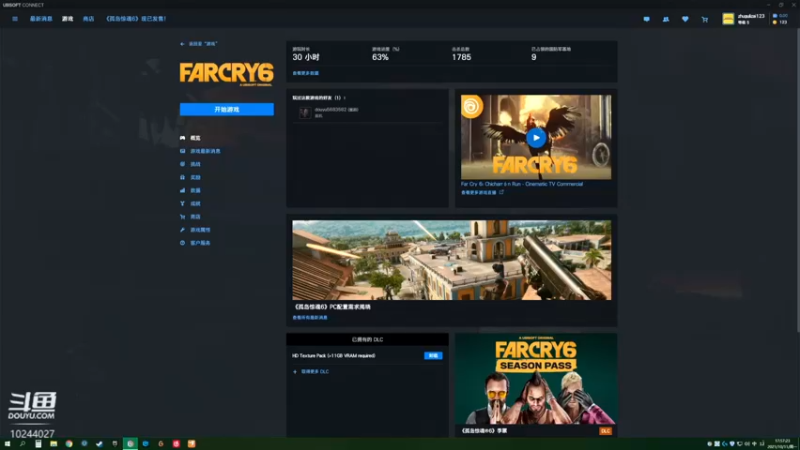Open the Windows Start button
The image size is (800, 450).
[x=7, y=444]
